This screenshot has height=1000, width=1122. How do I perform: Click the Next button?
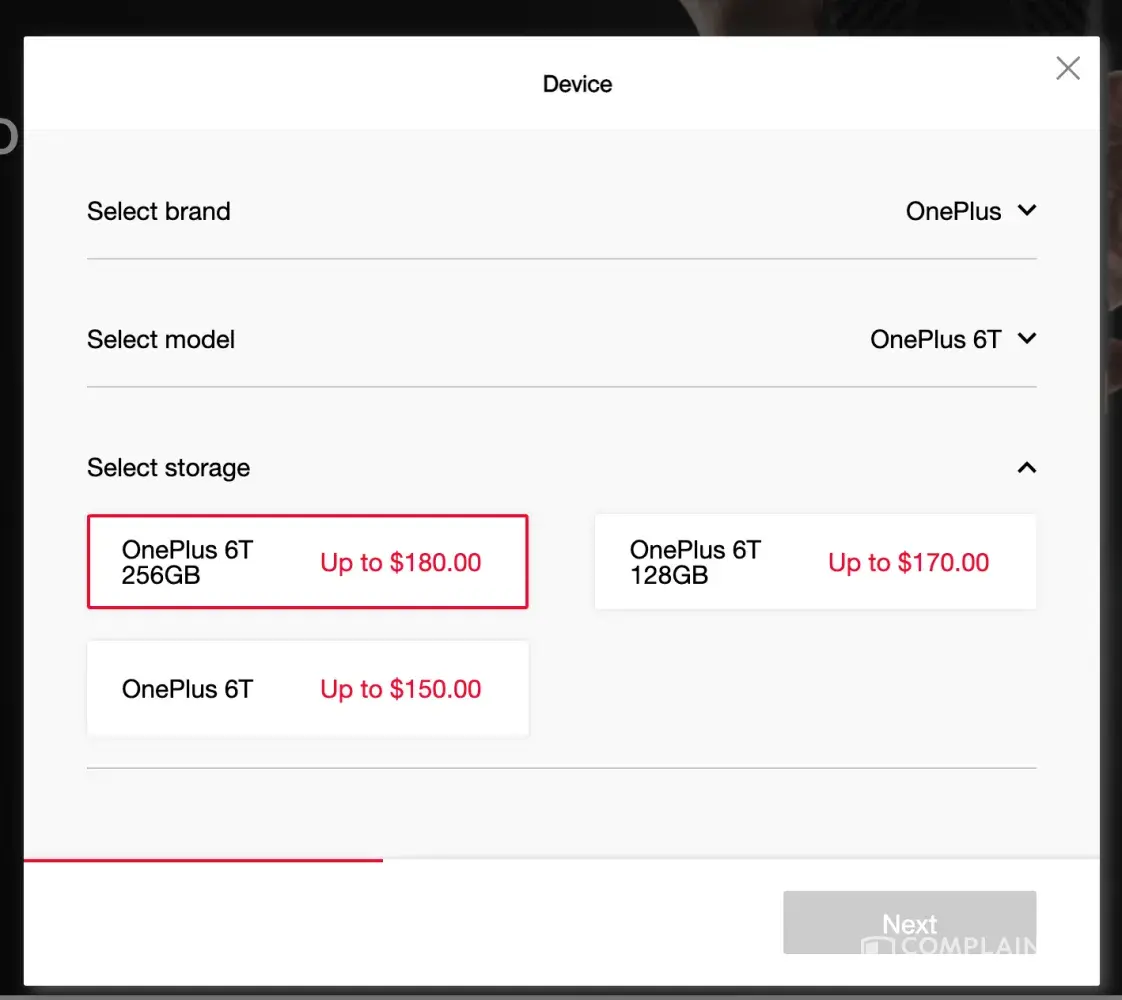click(x=909, y=922)
